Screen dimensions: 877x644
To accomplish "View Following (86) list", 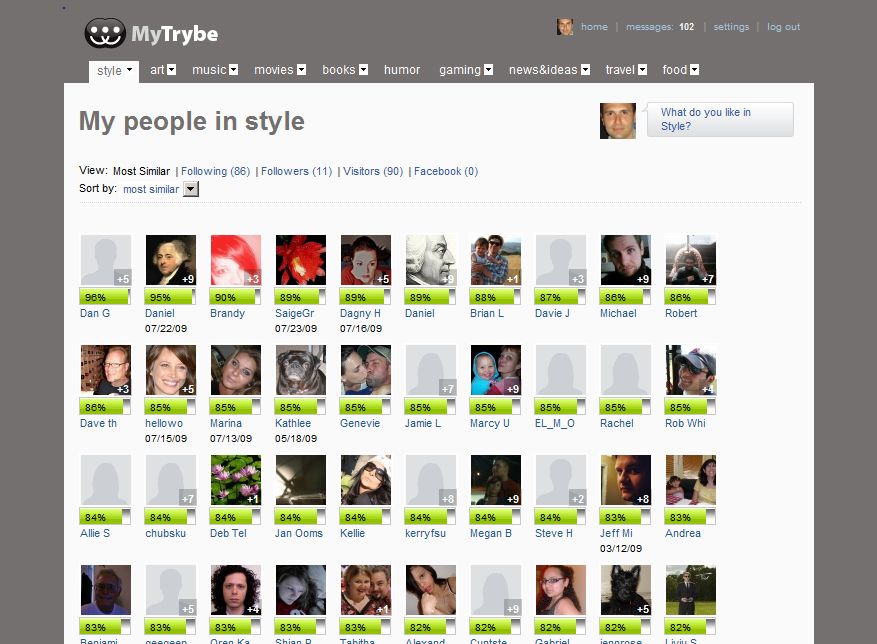I will pyautogui.click(x=215, y=171).
